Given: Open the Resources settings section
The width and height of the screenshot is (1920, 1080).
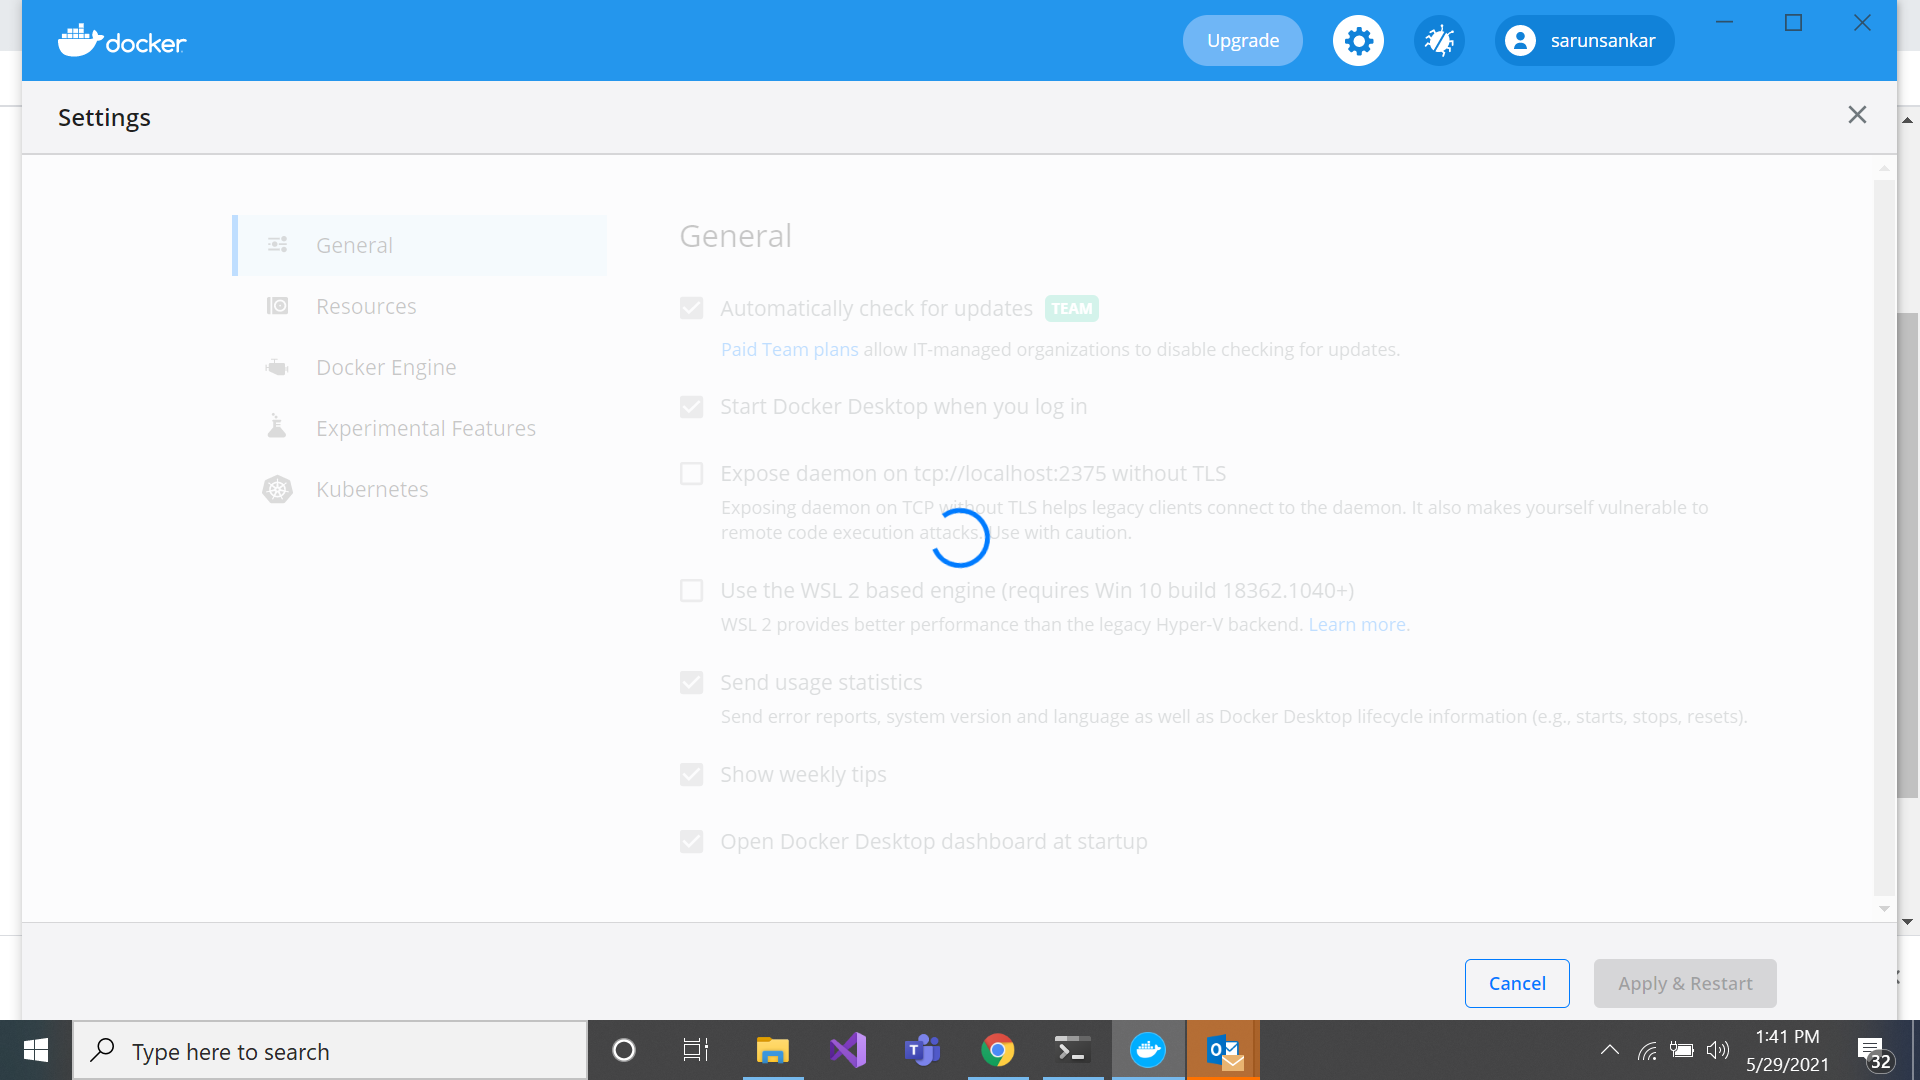Looking at the screenshot, I should point(420,306).
